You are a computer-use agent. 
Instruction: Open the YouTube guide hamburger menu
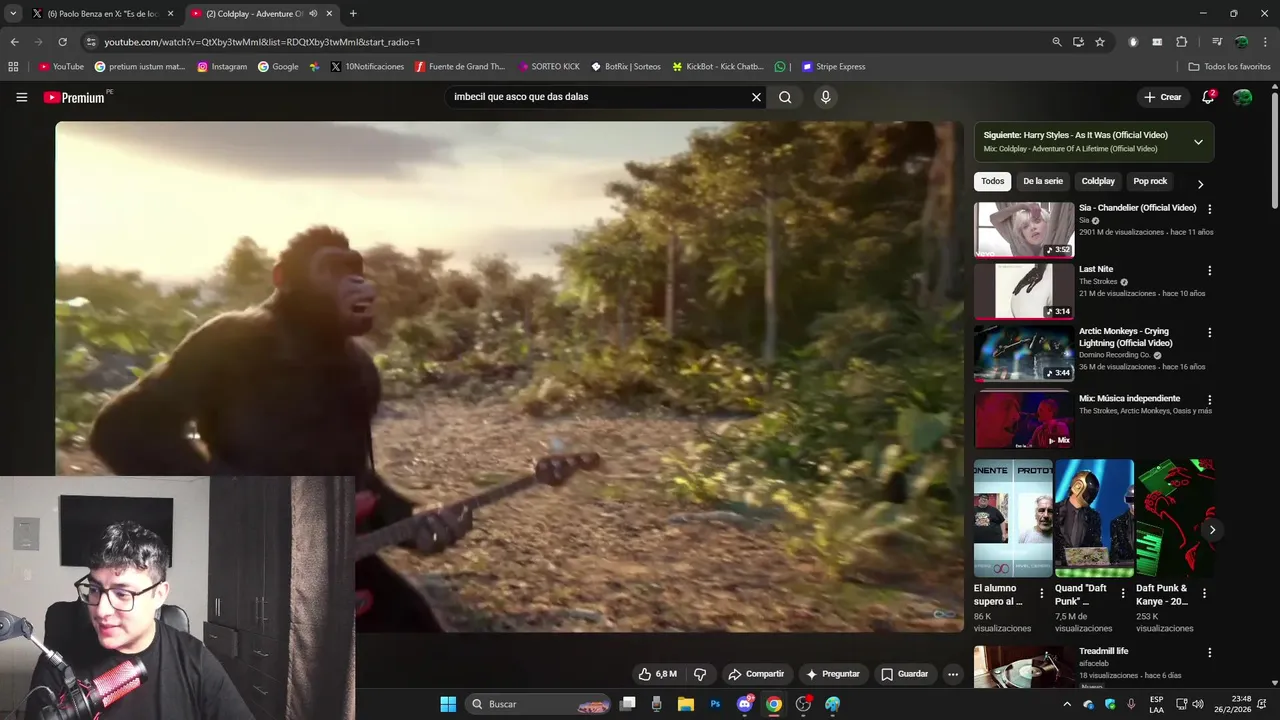(21, 97)
